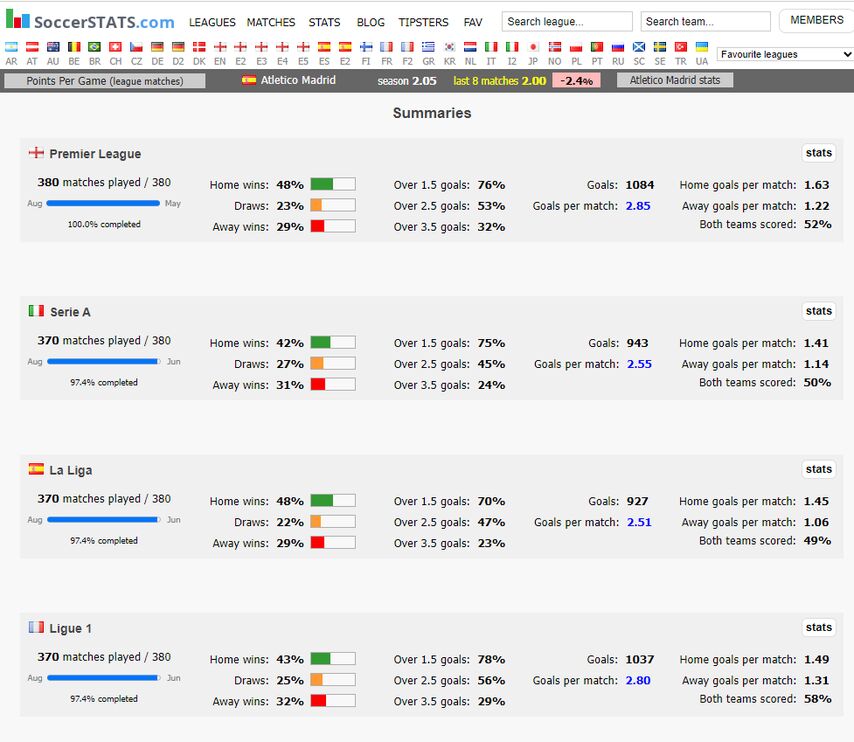This screenshot has width=854, height=742.
Task: Open the LEAGUES menu
Action: coord(212,22)
